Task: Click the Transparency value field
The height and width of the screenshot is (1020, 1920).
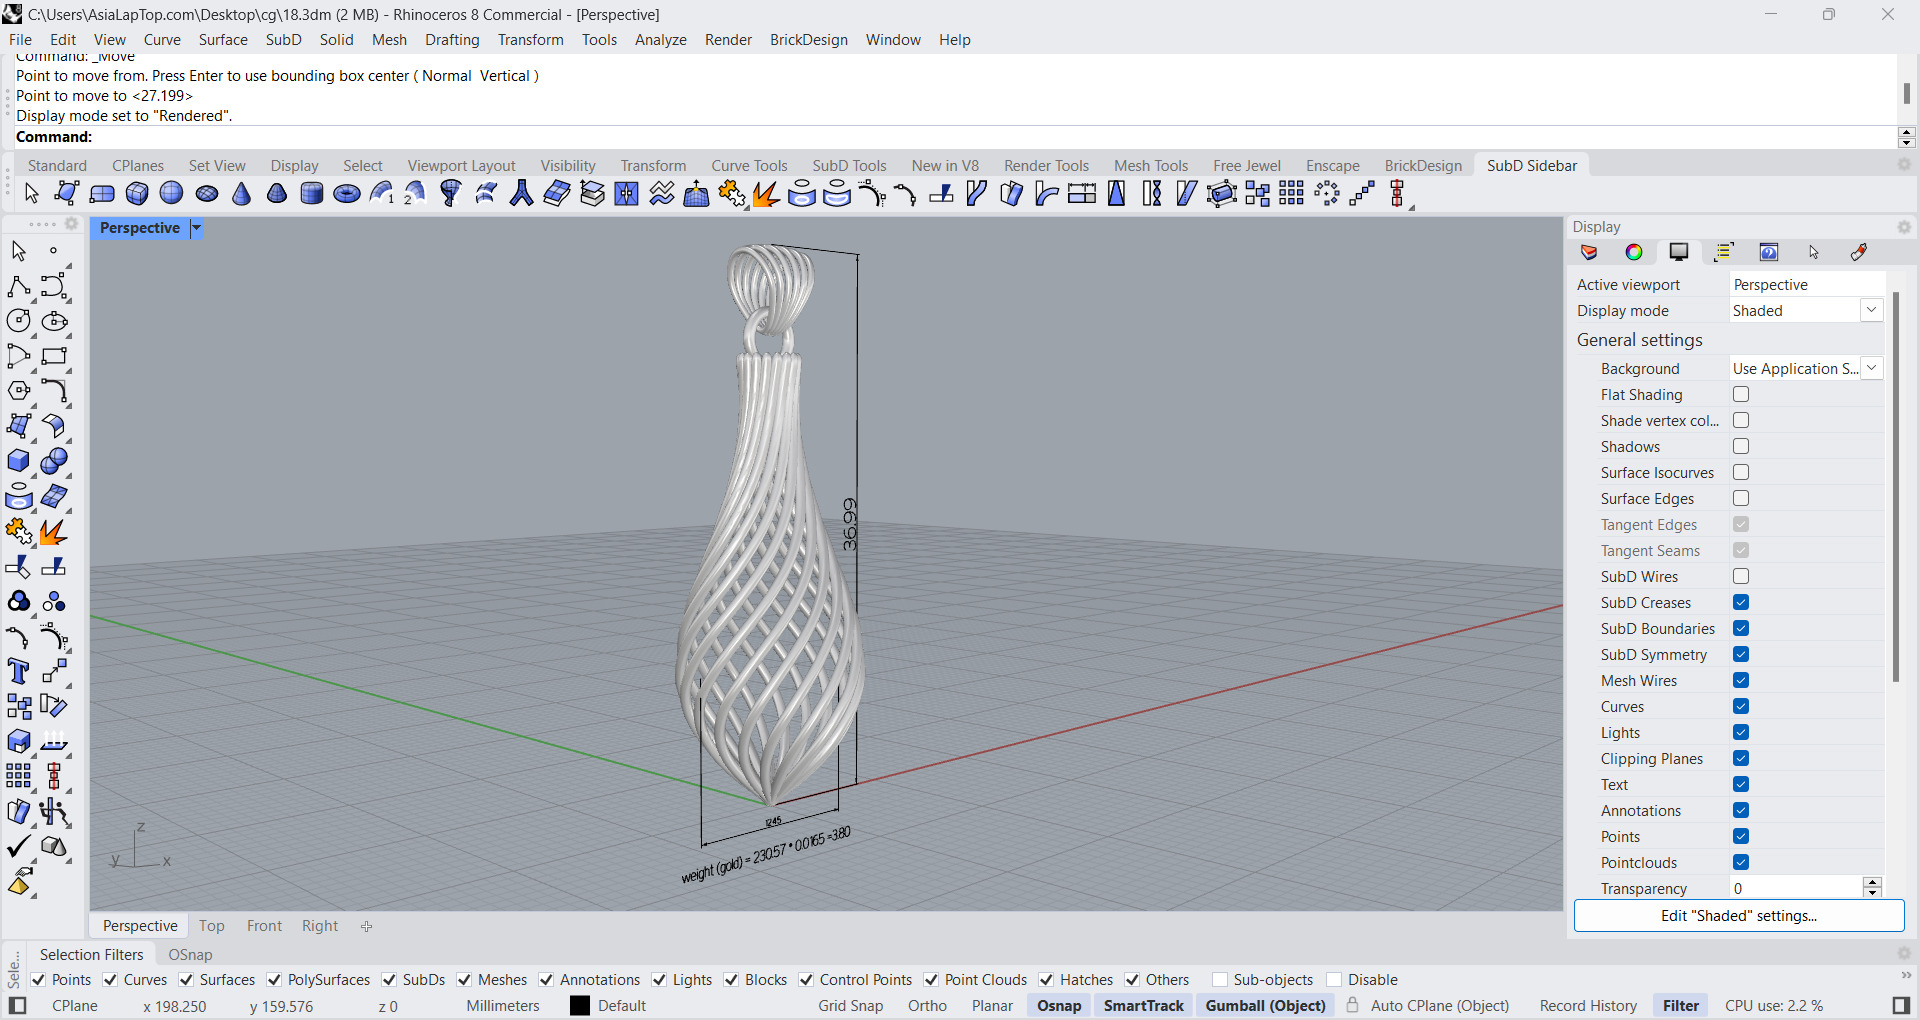Action: 1796,888
